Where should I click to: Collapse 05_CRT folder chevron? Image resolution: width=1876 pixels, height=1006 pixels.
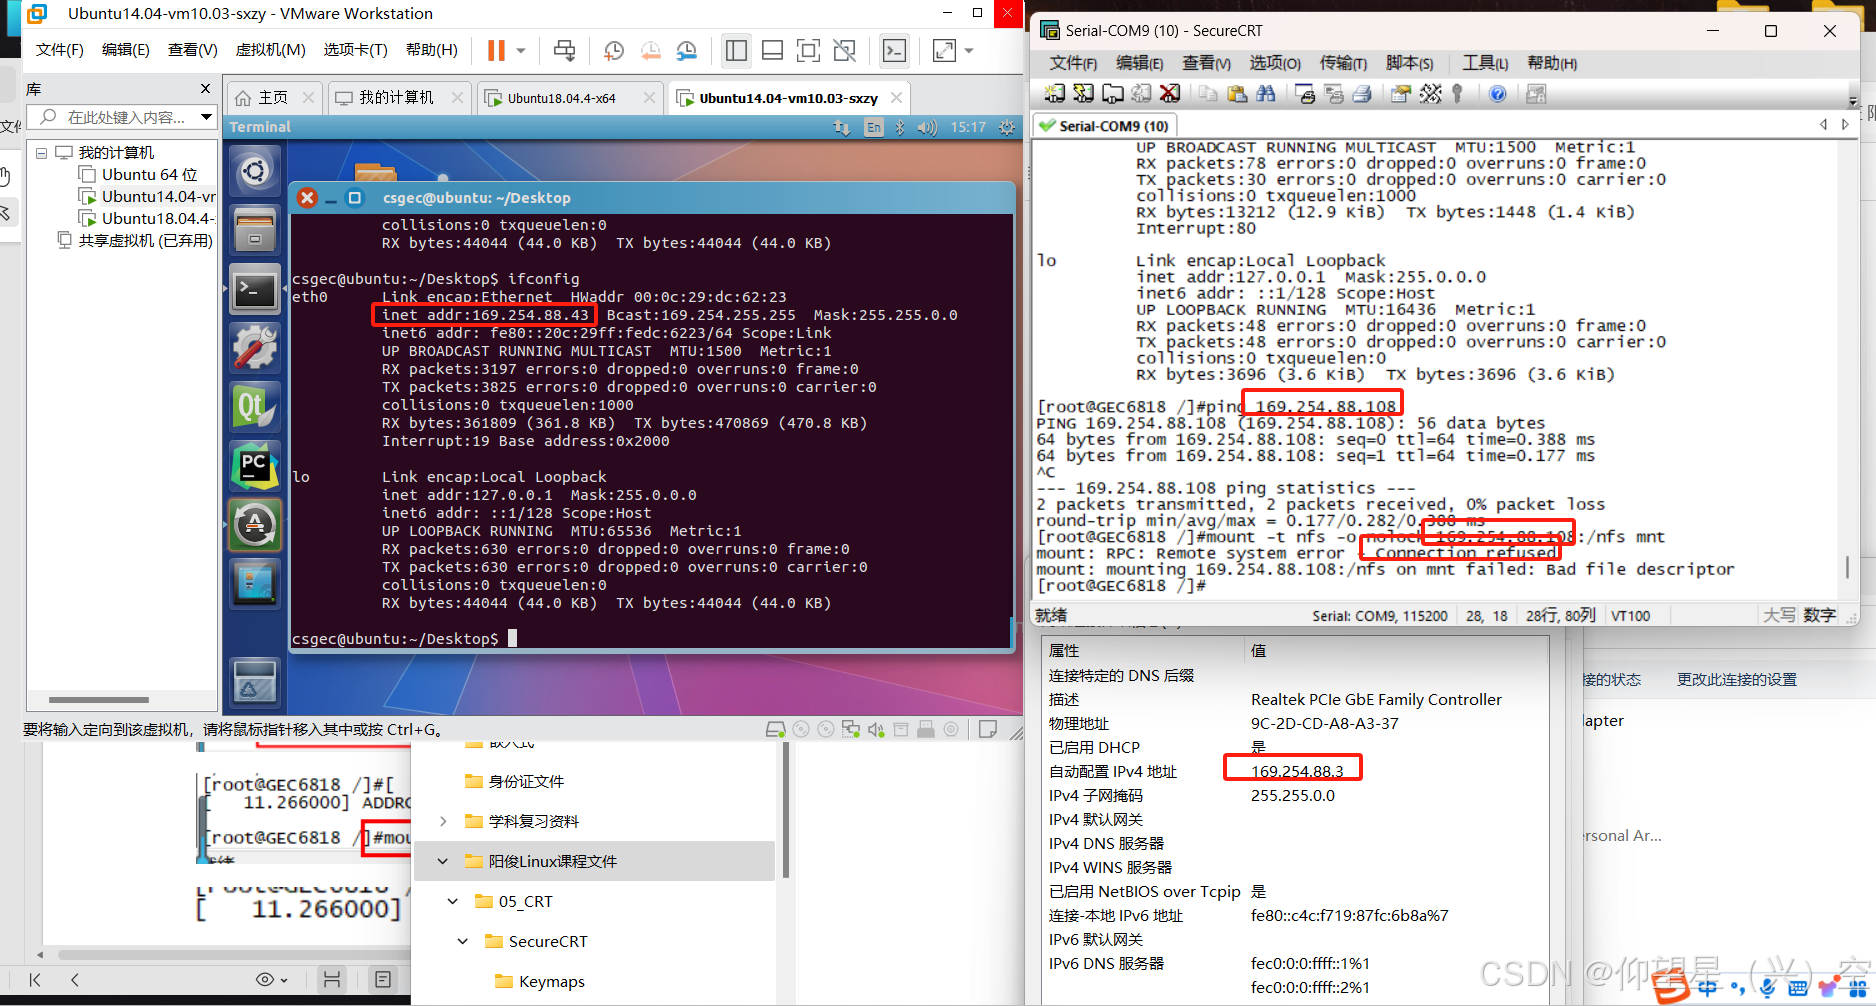tap(453, 901)
